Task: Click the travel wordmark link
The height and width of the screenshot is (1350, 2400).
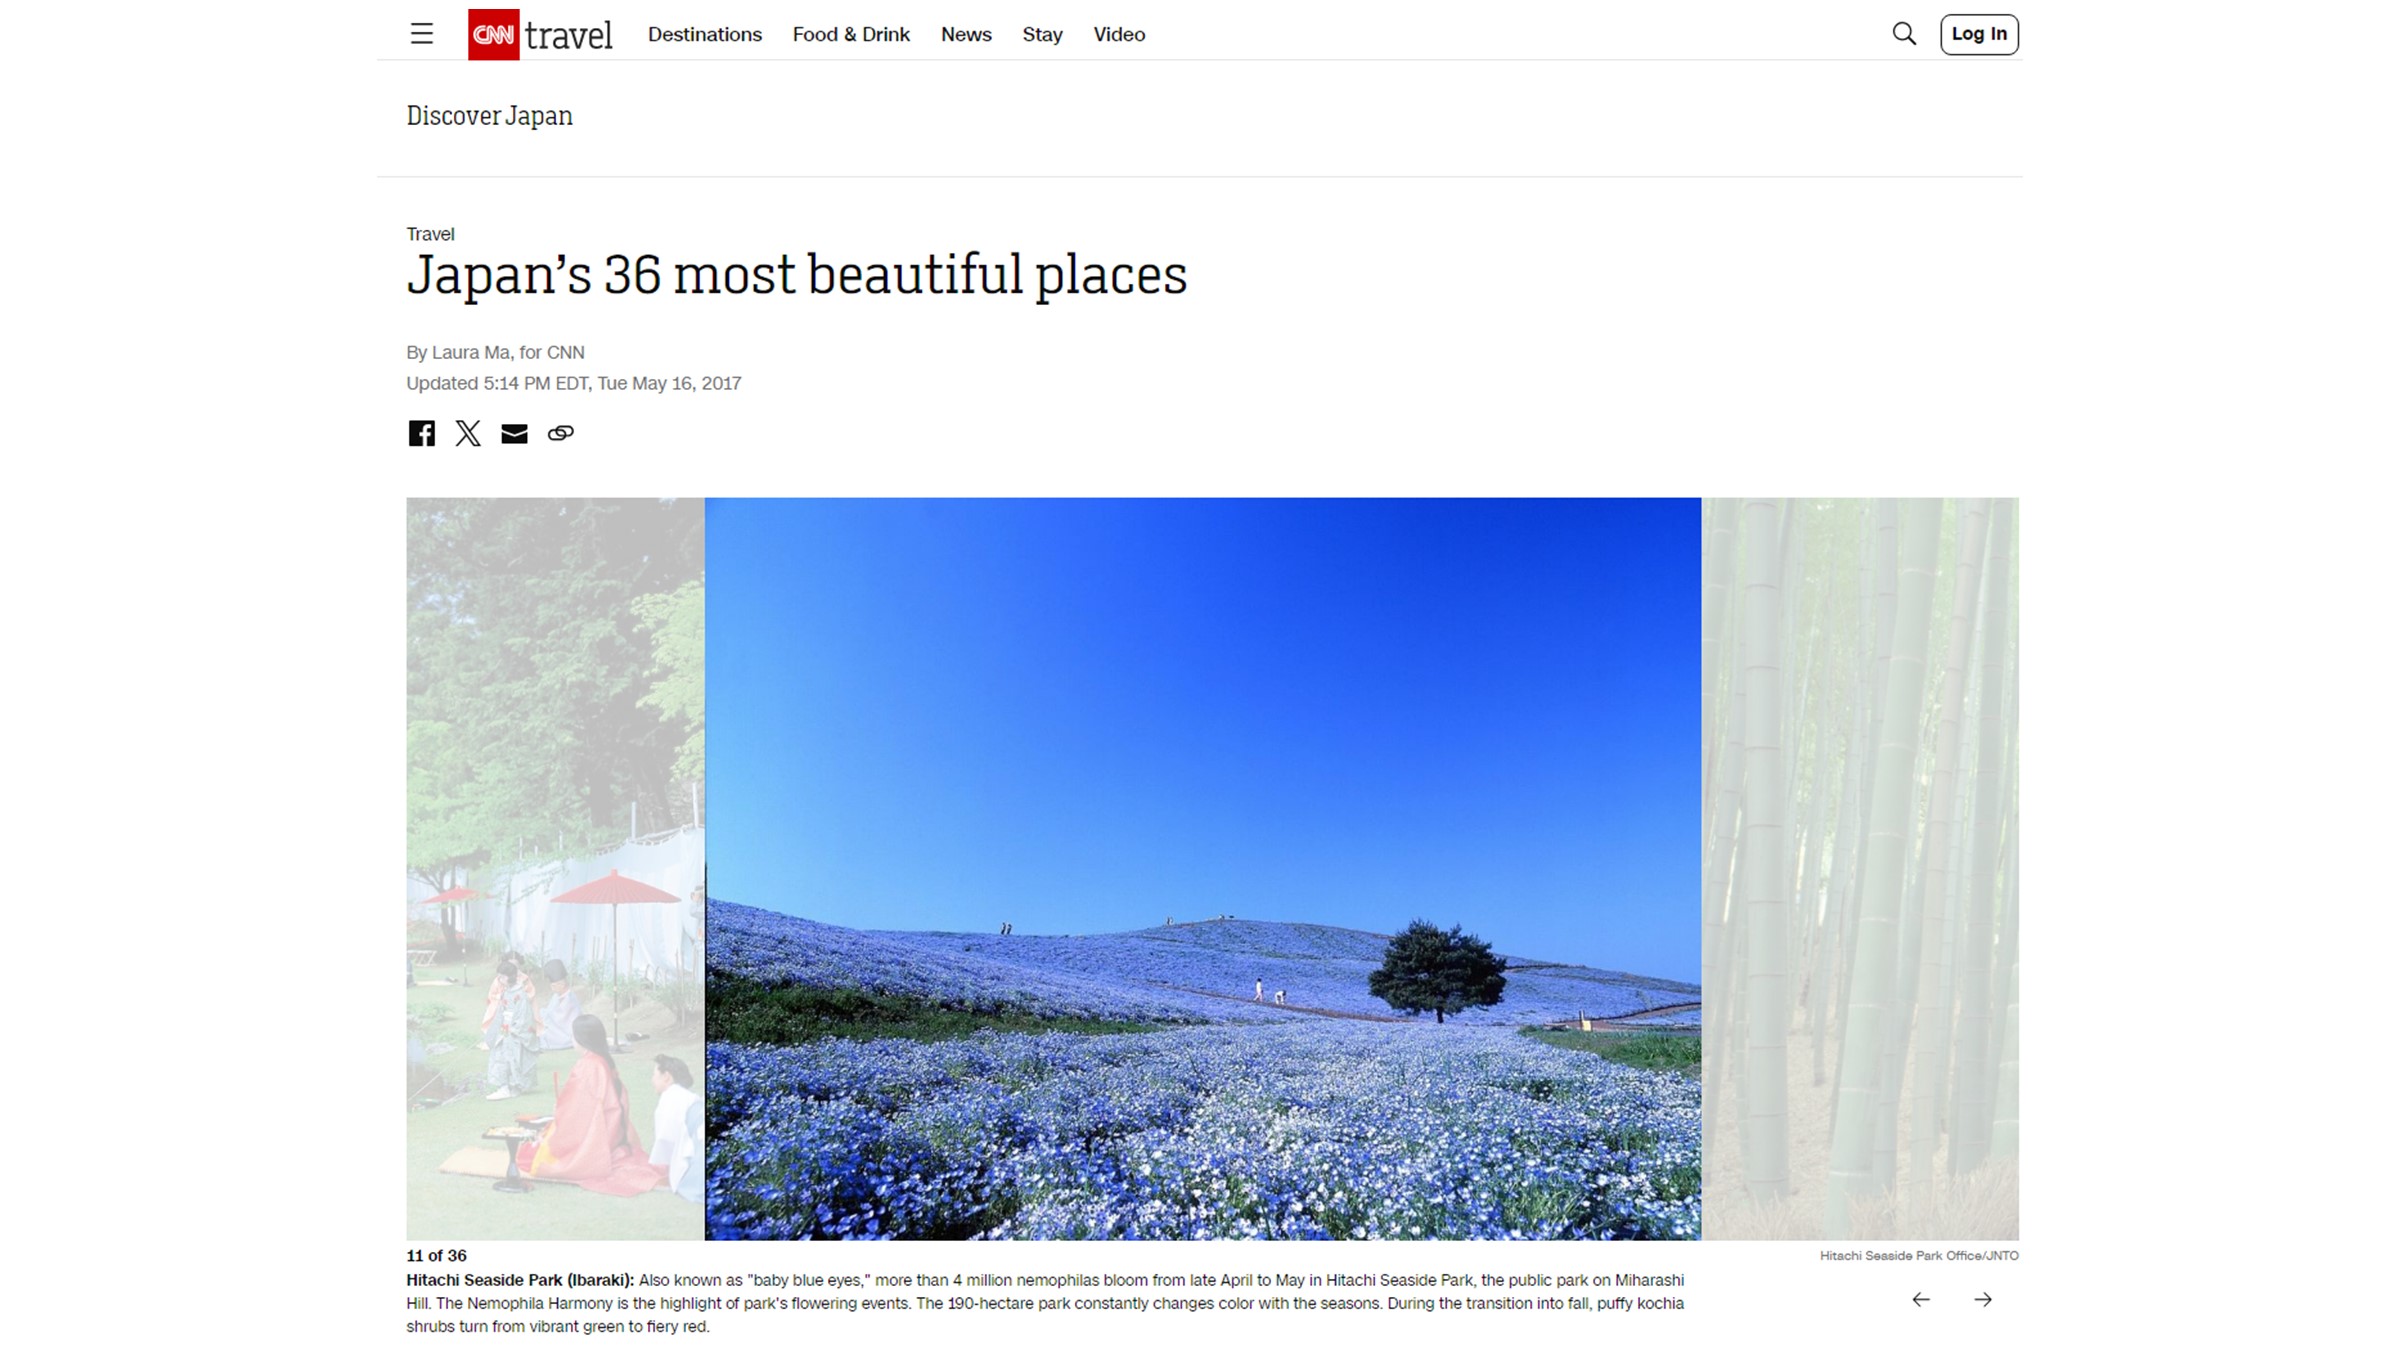Action: (568, 36)
